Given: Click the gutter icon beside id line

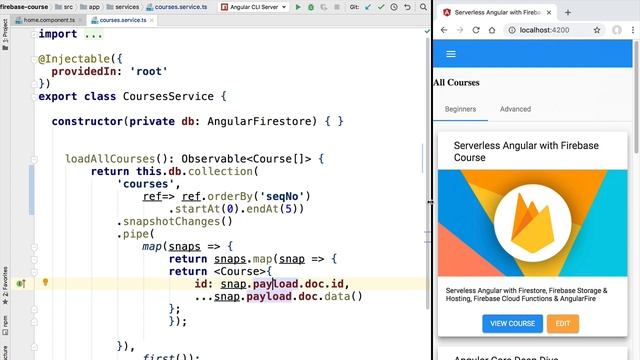Looking at the screenshot, I should click(21, 283).
